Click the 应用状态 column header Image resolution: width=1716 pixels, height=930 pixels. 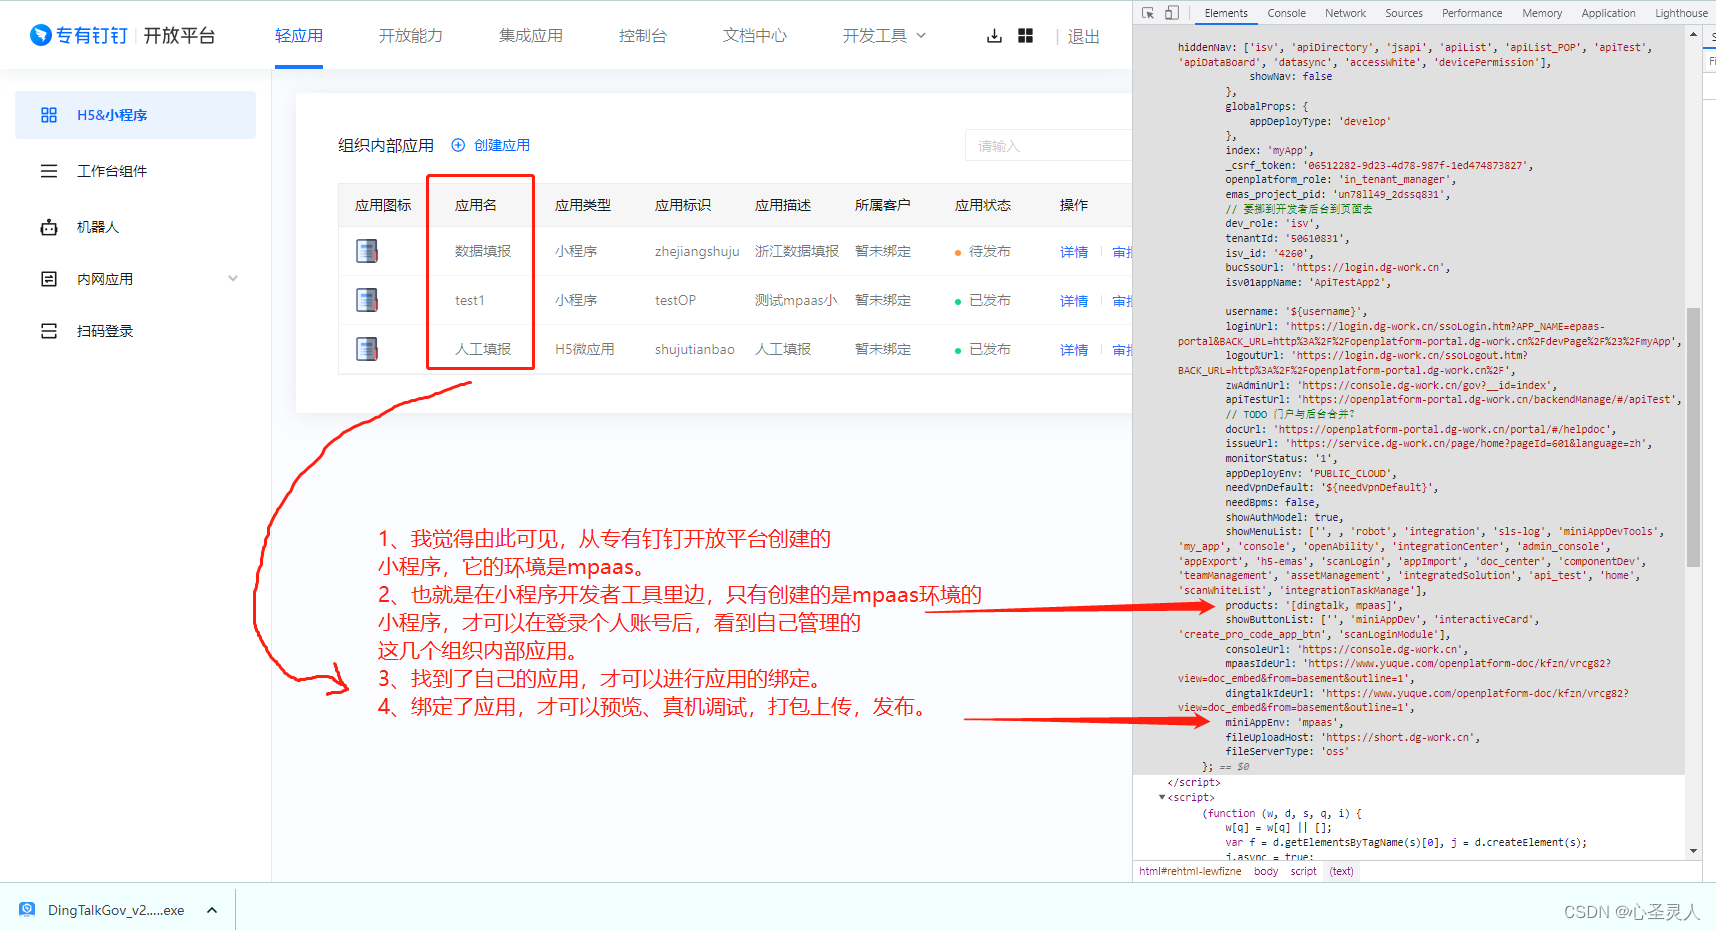tap(983, 205)
